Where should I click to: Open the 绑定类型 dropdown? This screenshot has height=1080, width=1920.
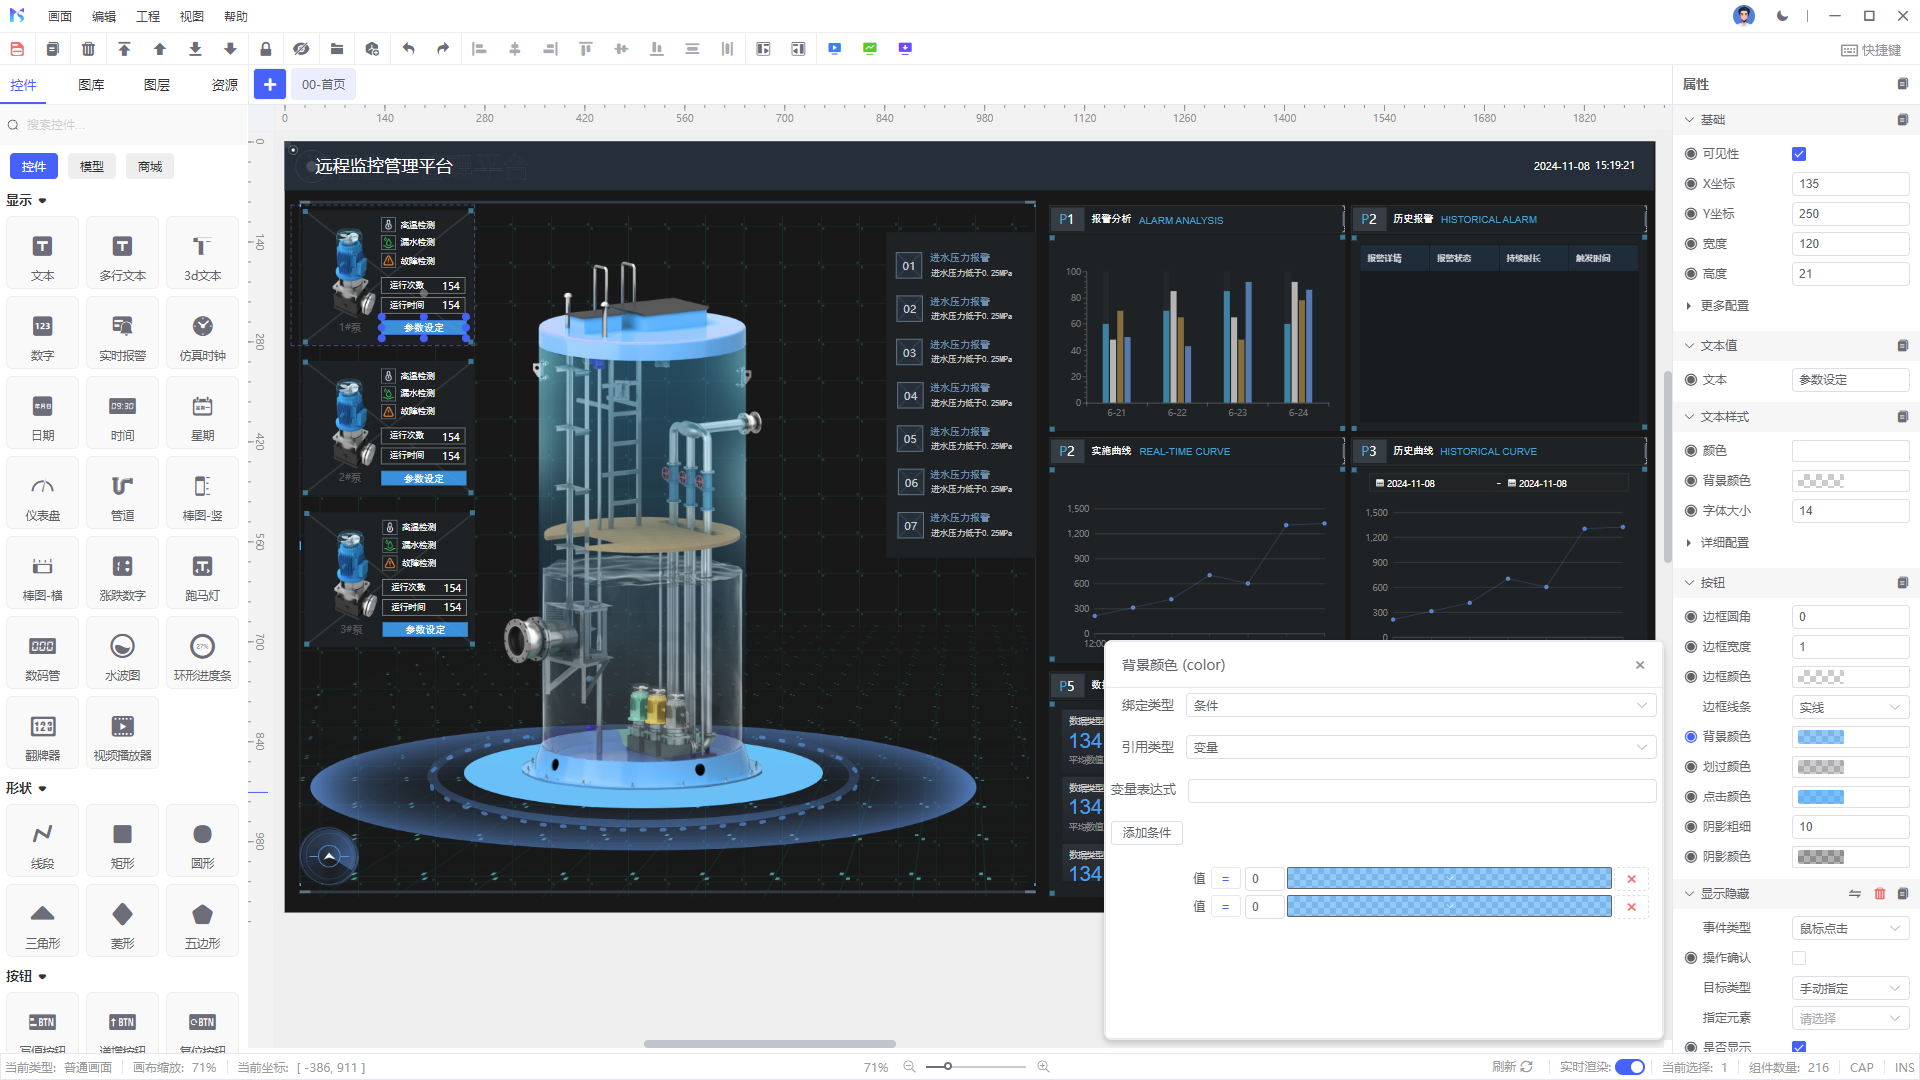click(x=1420, y=706)
